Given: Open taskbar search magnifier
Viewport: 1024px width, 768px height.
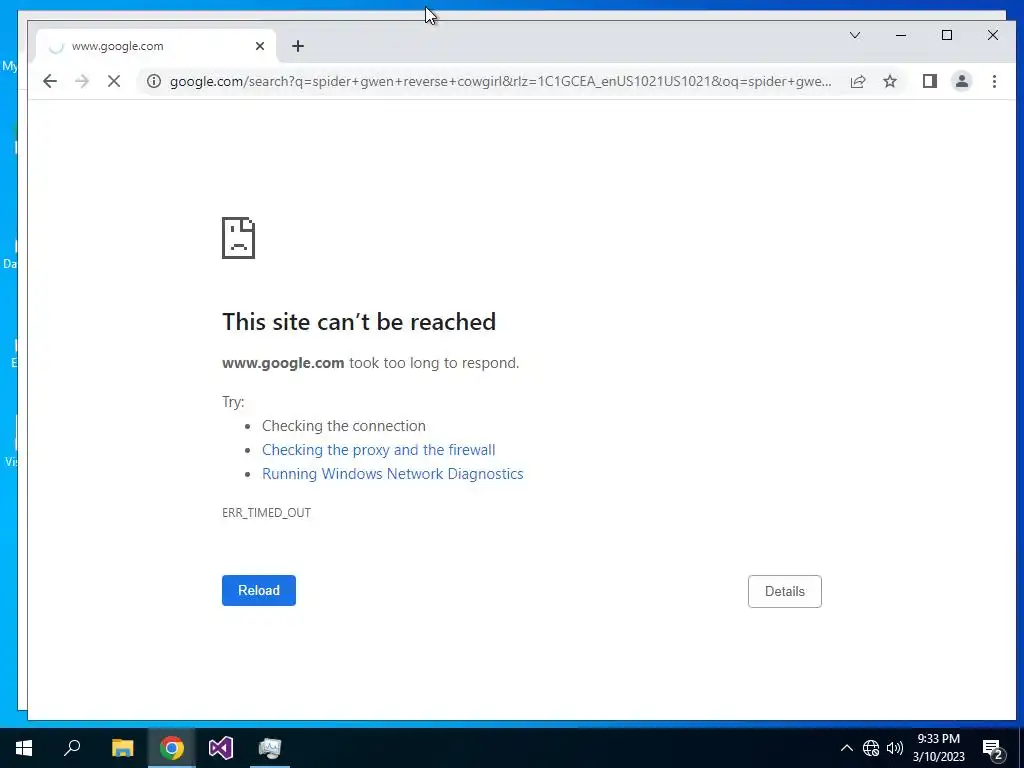Looking at the screenshot, I should (72, 748).
